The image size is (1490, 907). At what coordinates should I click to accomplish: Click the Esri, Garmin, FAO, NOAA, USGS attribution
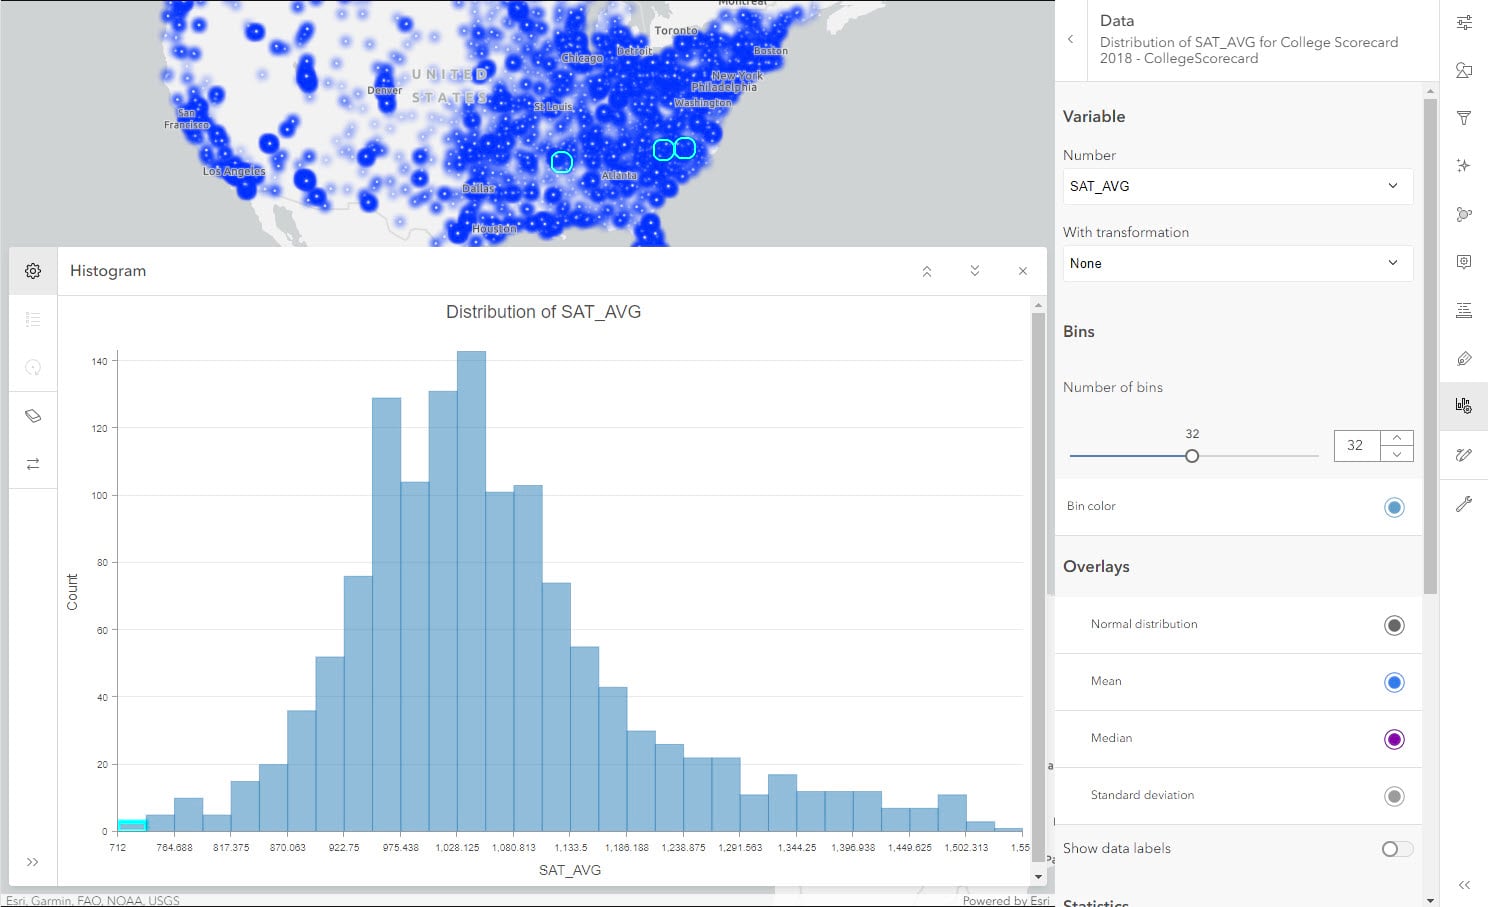point(93,900)
